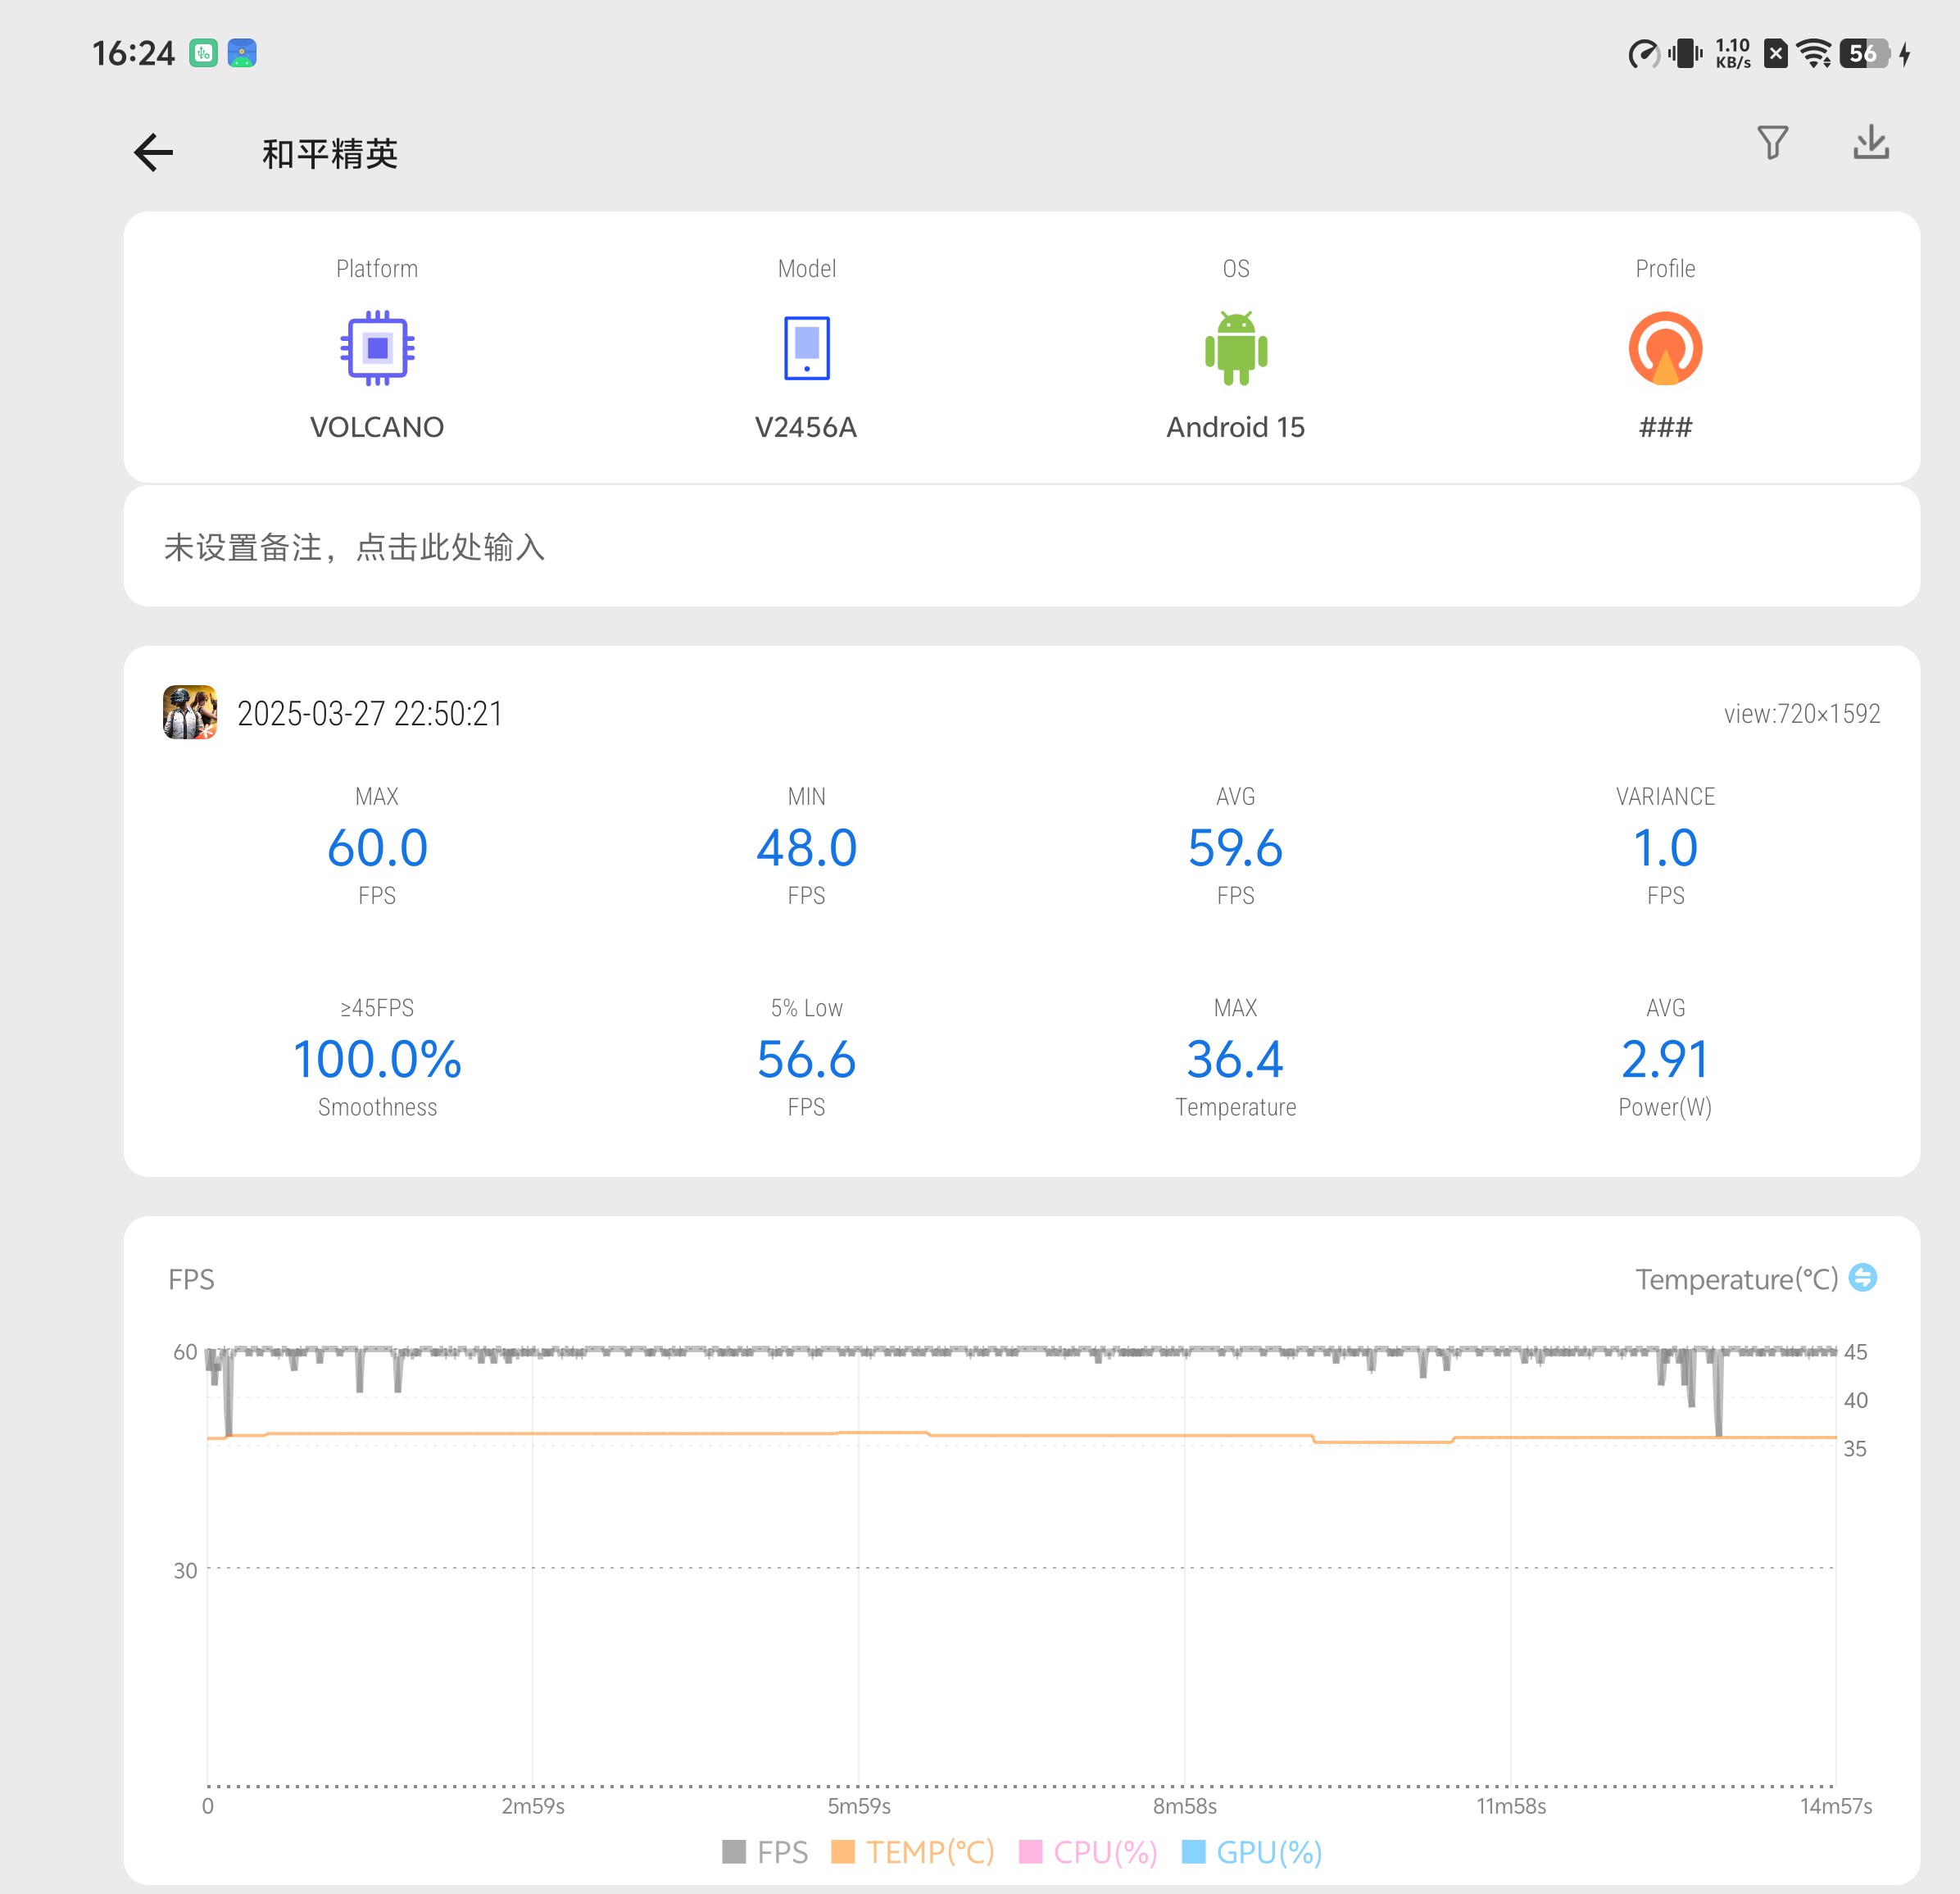Screen dimensions: 1960x1894
Task: Click the 100.0% Smoothness value
Action: click(377, 1059)
